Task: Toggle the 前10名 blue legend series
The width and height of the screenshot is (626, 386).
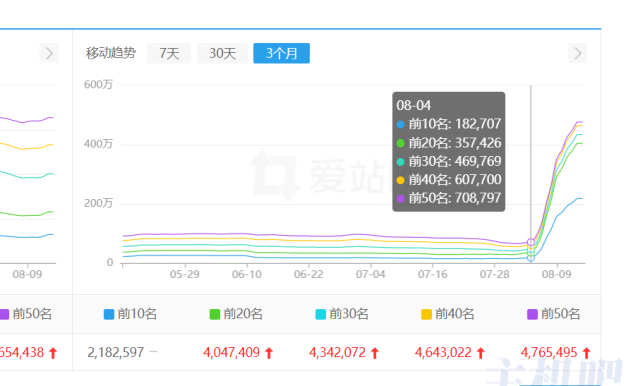Action: click(x=130, y=314)
